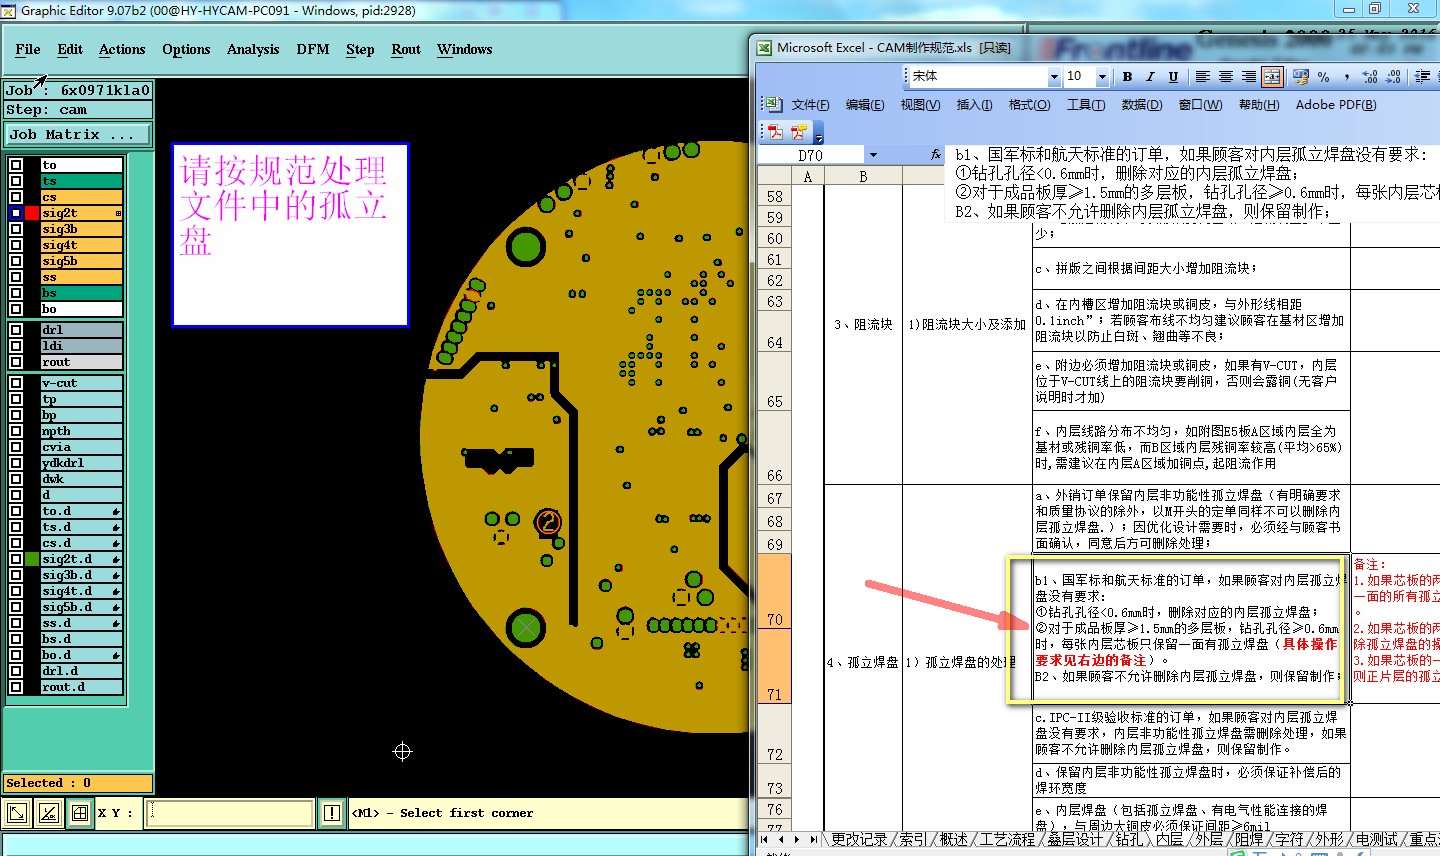Viewport: 1440px width, 856px height.
Task: Click the grid snap icon by X Y
Action: click(80, 813)
